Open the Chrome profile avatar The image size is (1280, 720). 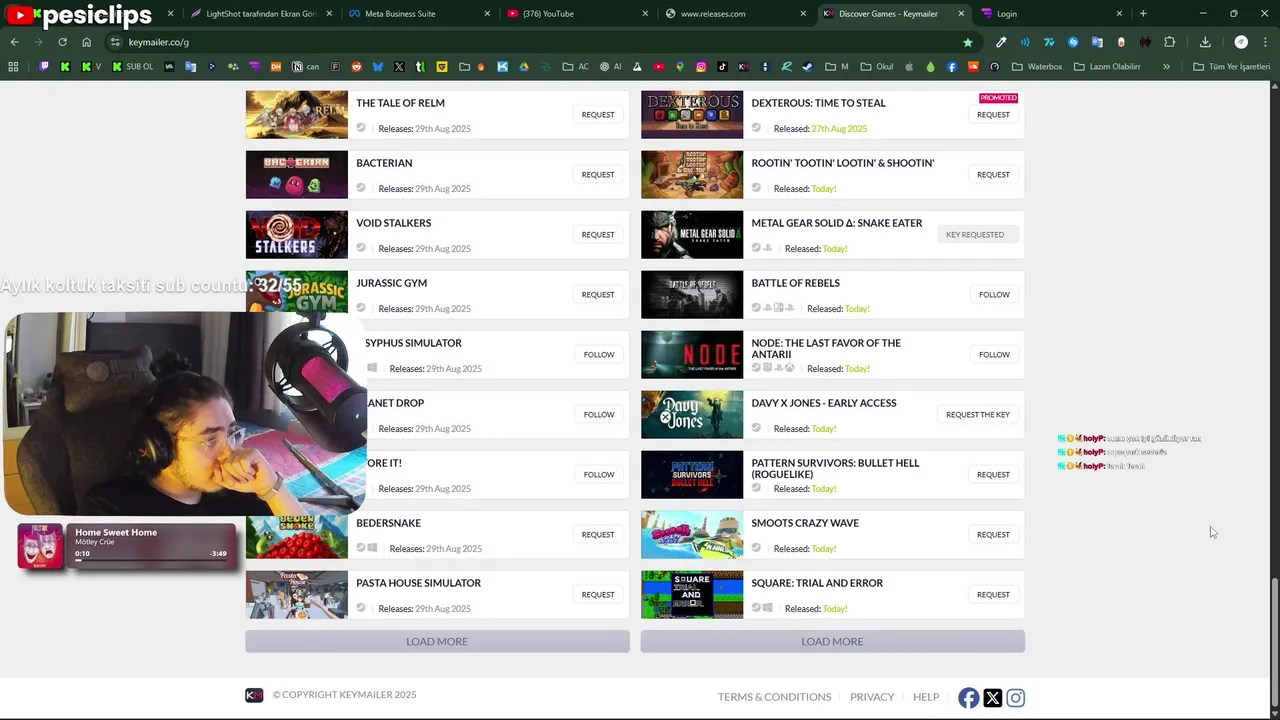(1241, 42)
